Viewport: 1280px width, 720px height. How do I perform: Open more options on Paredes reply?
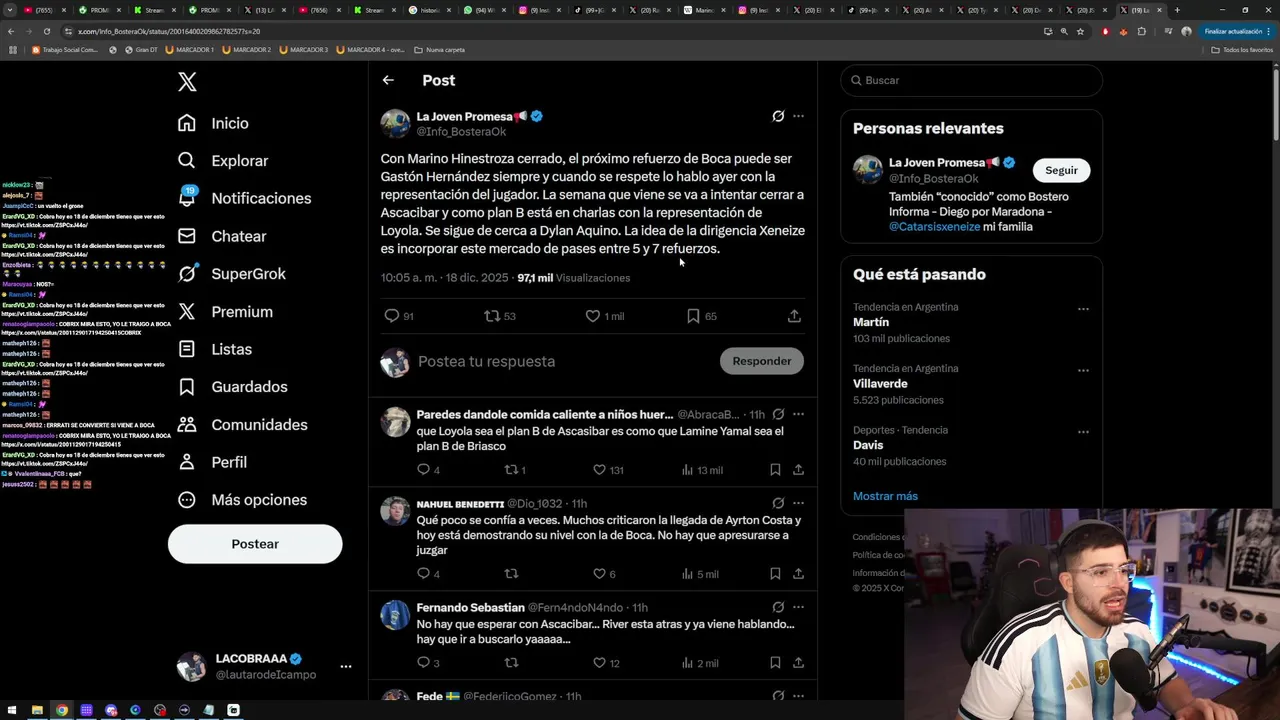pos(798,414)
